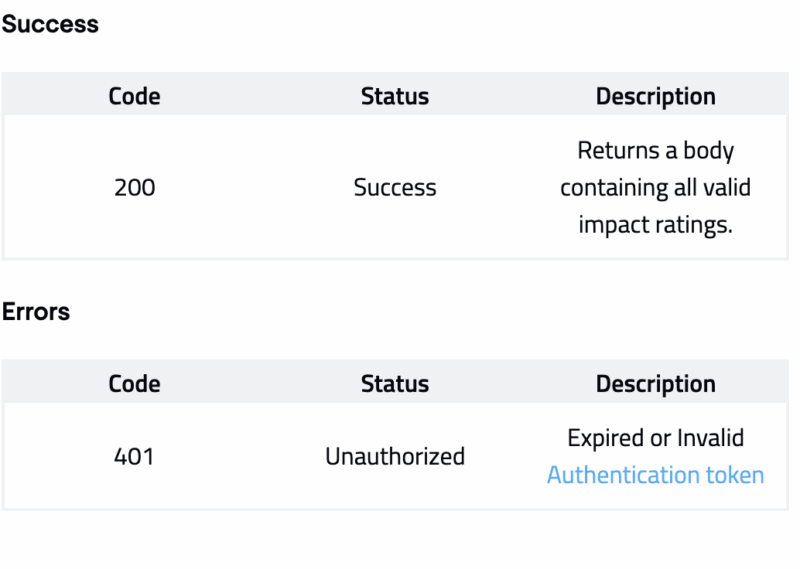Select Code header in Errors table
The image size is (800, 569).
coord(134,384)
